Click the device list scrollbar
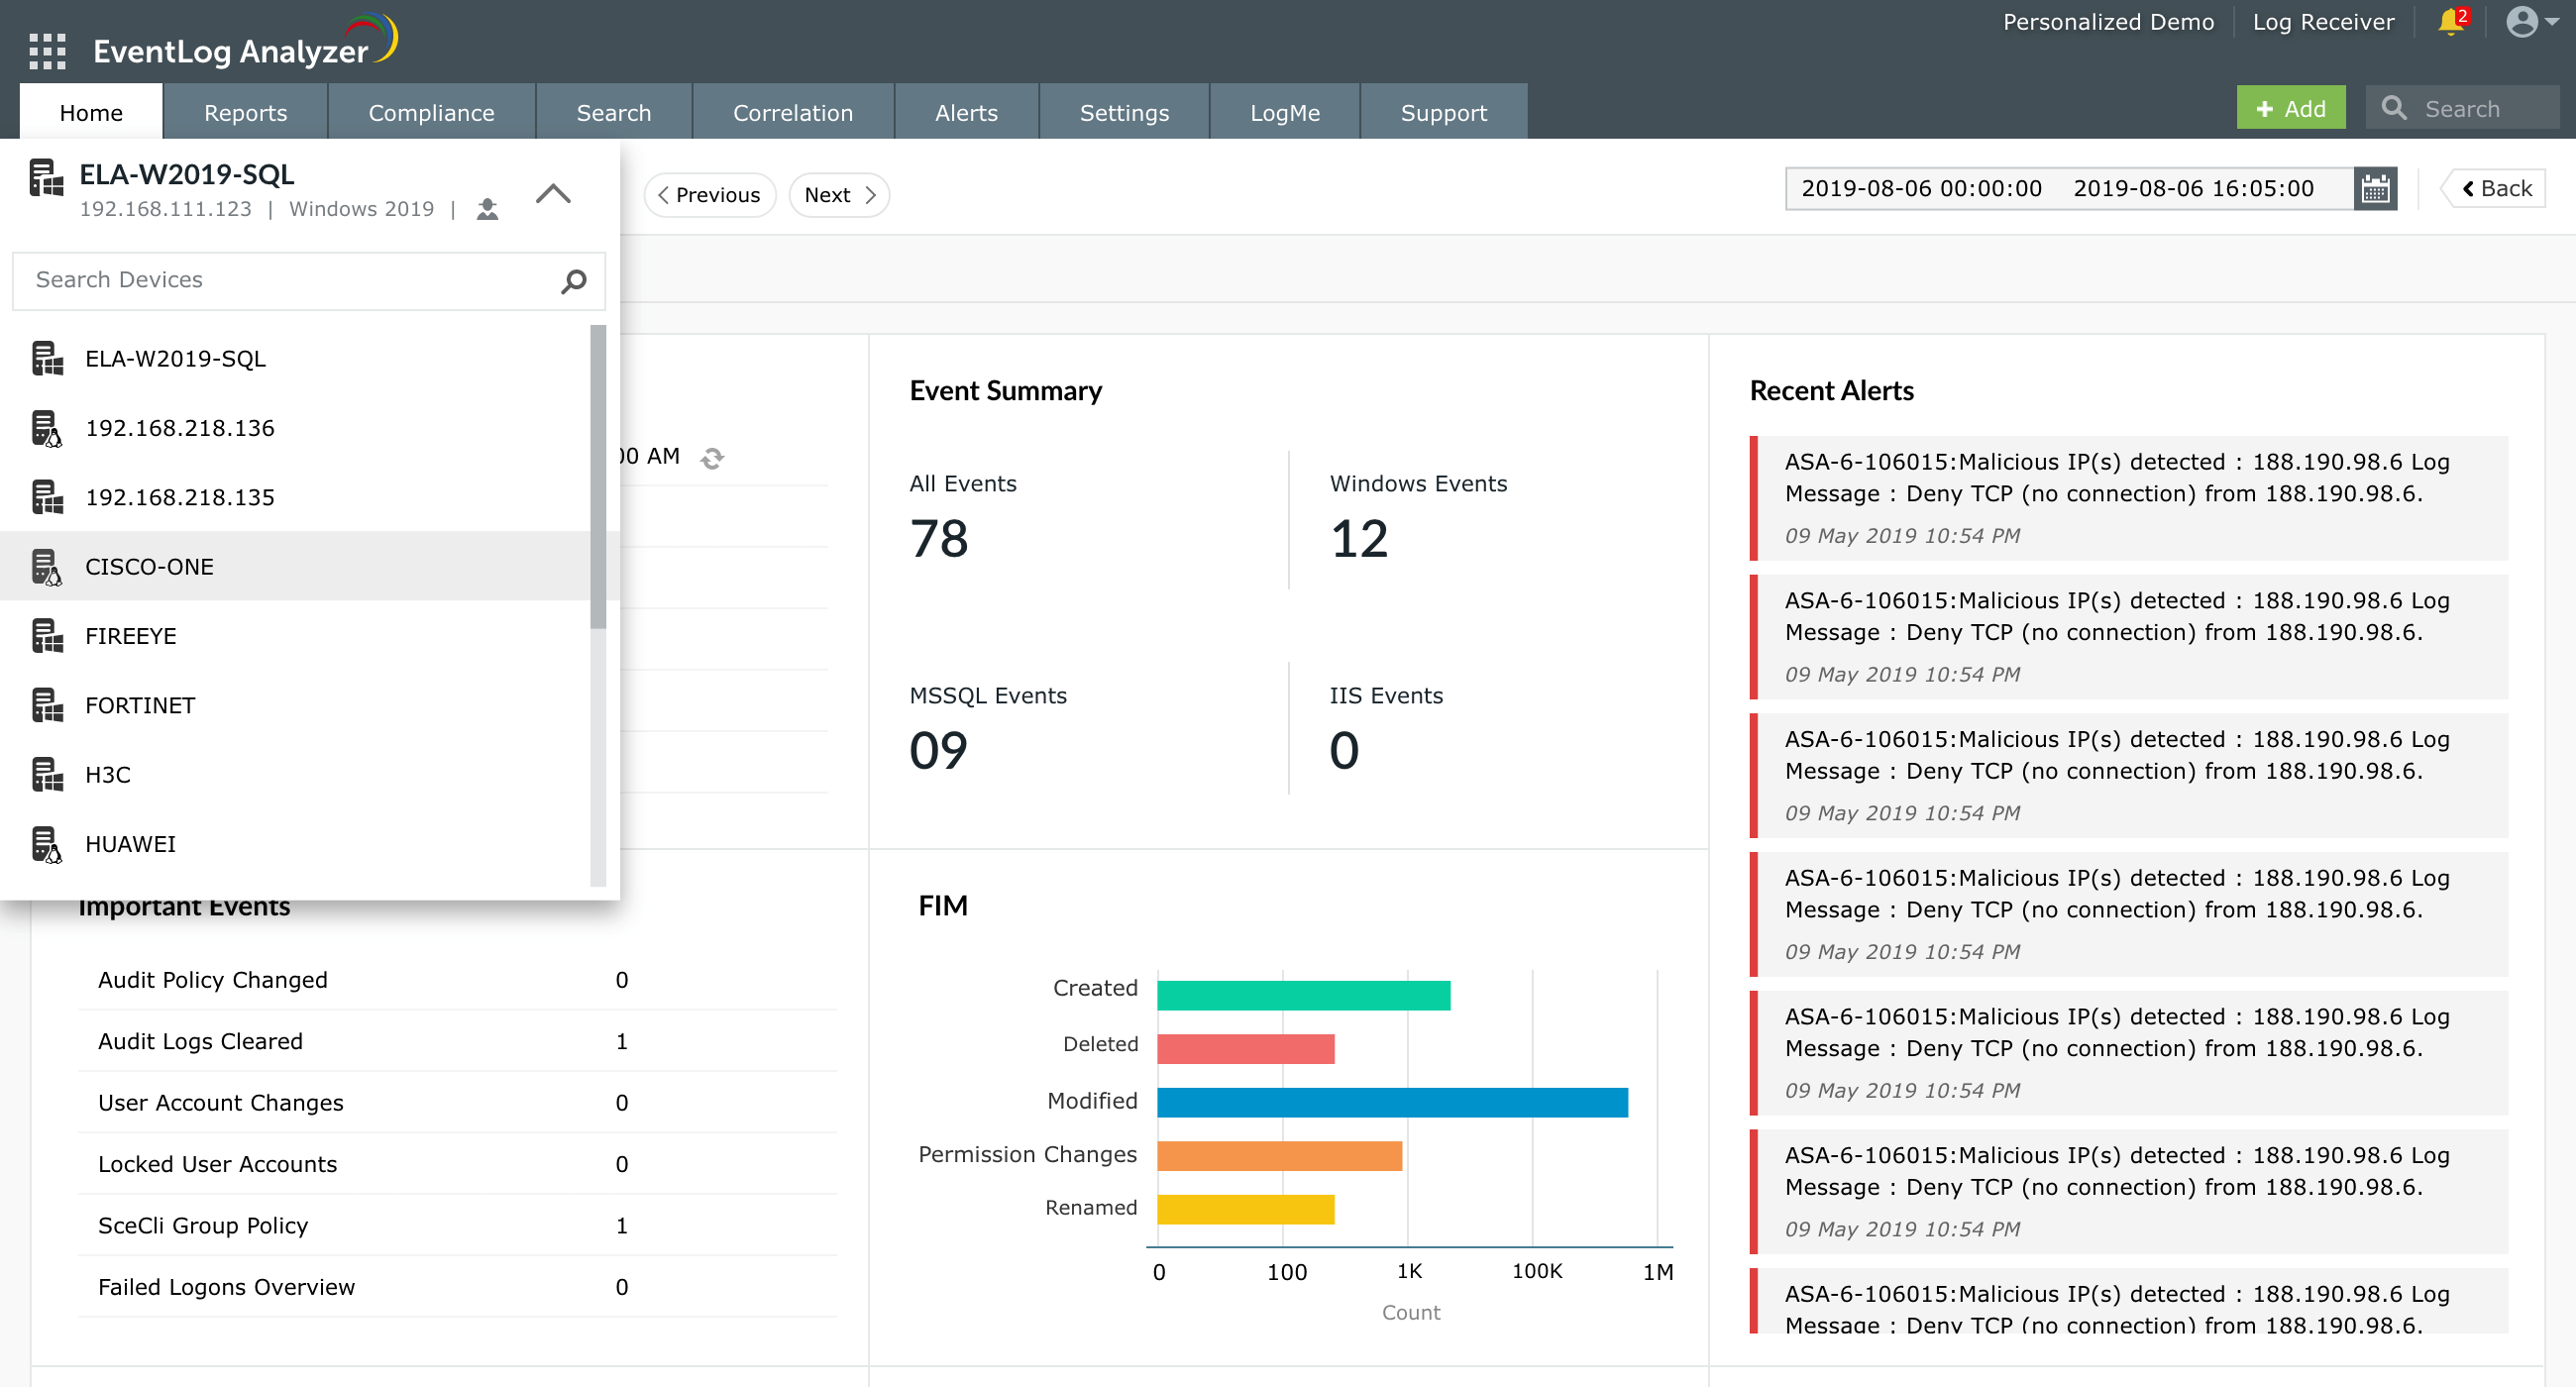Screen dimensions: 2576x1387 [x=598, y=476]
